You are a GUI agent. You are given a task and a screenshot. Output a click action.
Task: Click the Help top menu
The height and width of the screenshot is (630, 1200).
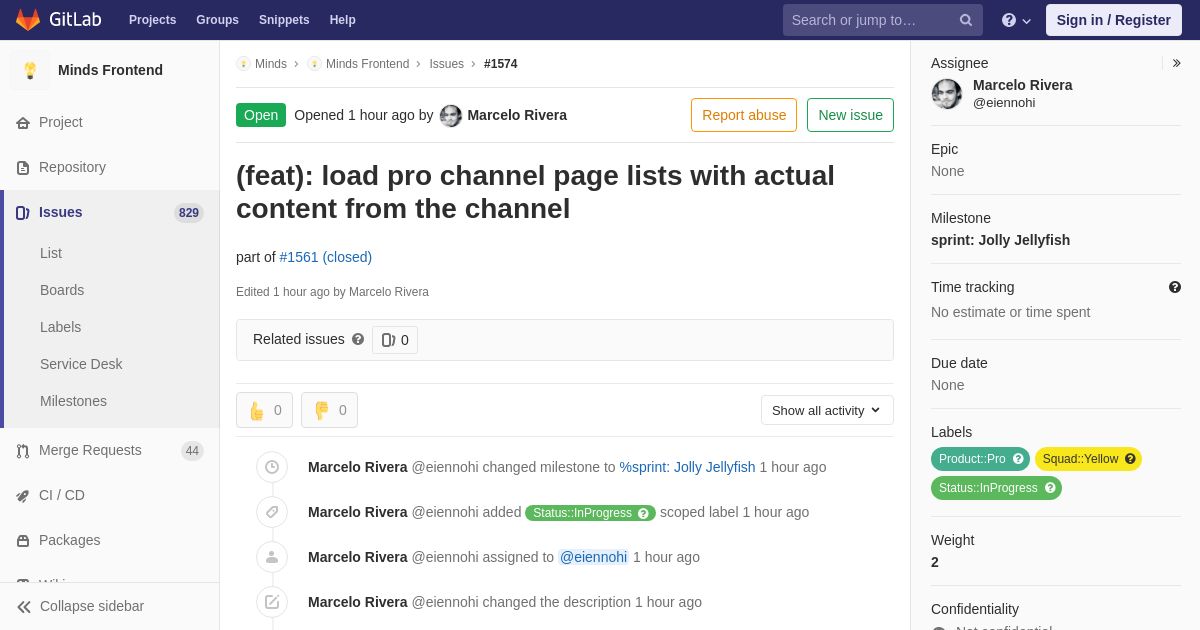tap(342, 20)
